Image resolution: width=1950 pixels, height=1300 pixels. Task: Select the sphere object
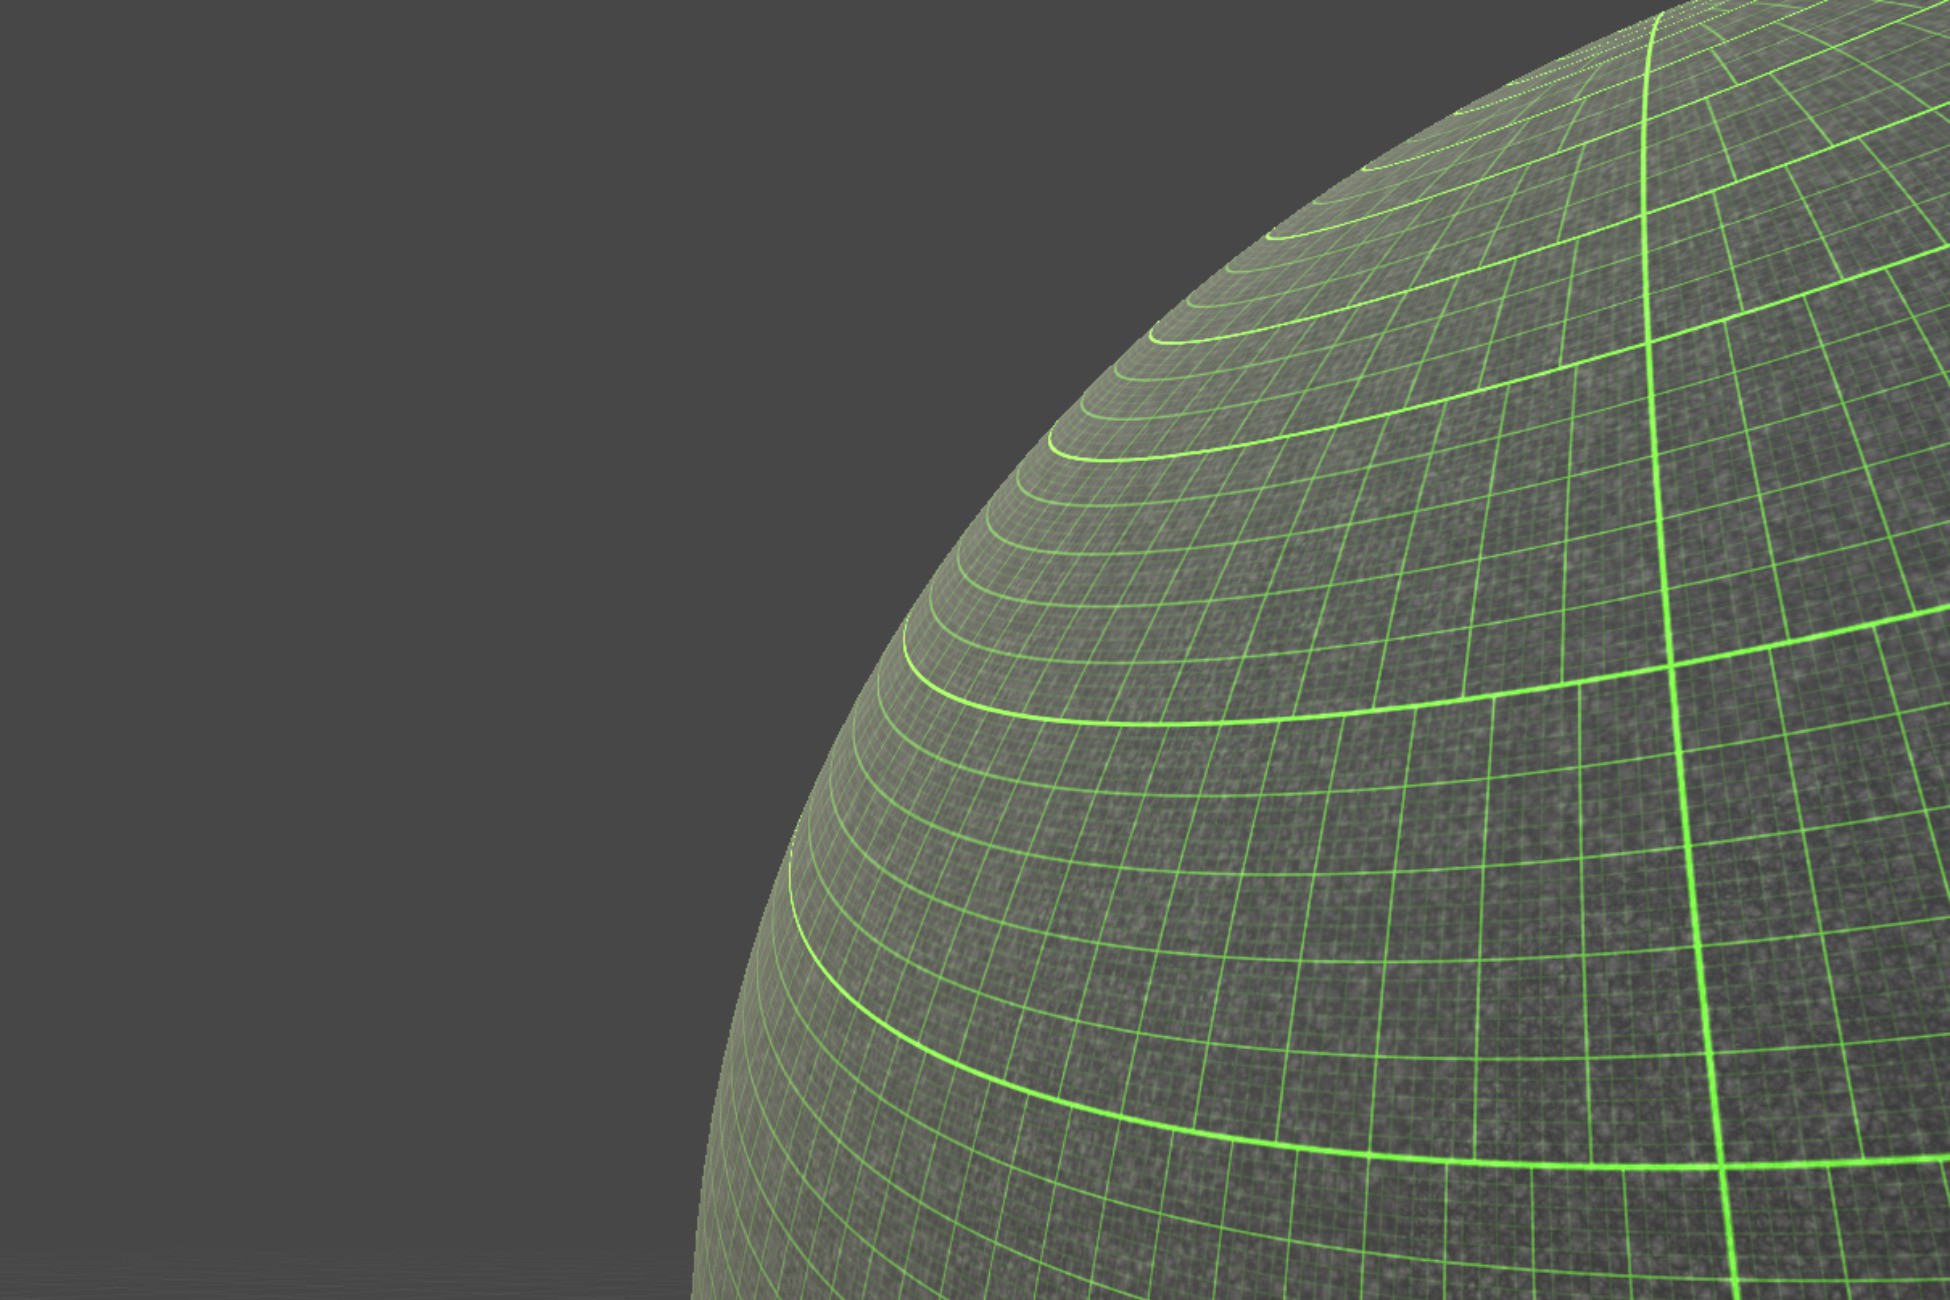(x=1450, y=700)
